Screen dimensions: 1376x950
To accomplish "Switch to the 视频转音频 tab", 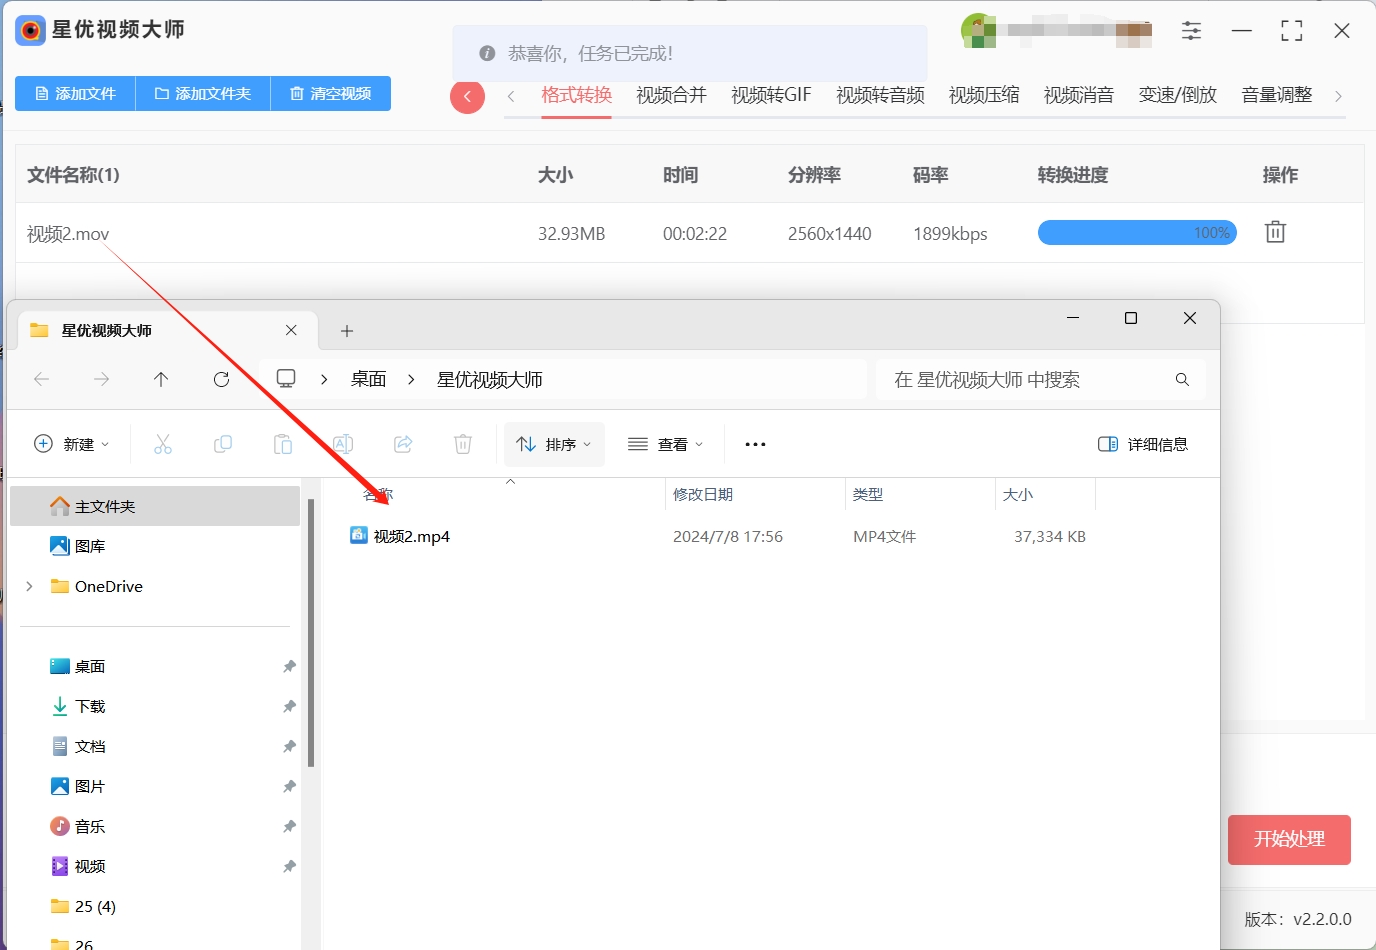I will point(880,95).
